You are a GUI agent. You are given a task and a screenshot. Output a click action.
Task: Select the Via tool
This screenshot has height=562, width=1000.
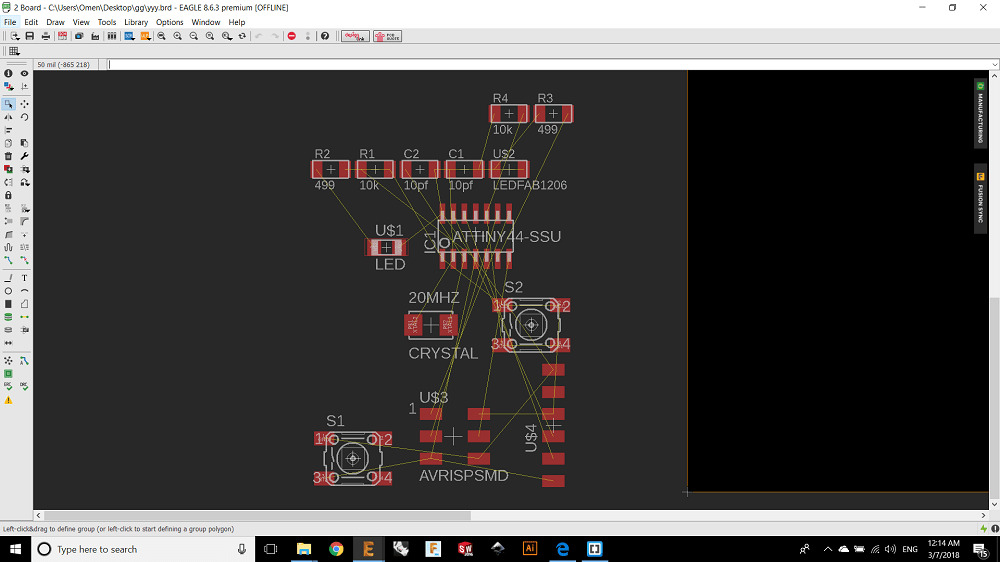8,317
